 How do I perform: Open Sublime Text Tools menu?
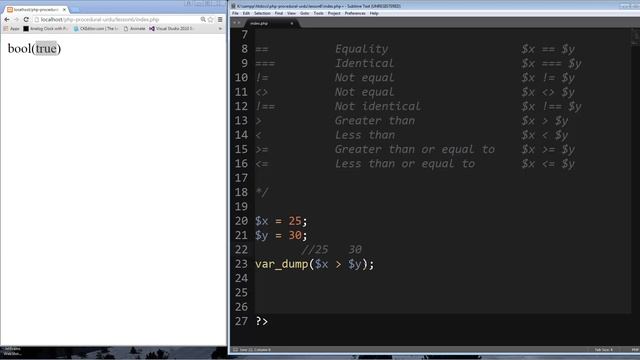pyautogui.click(x=318, y=13)
